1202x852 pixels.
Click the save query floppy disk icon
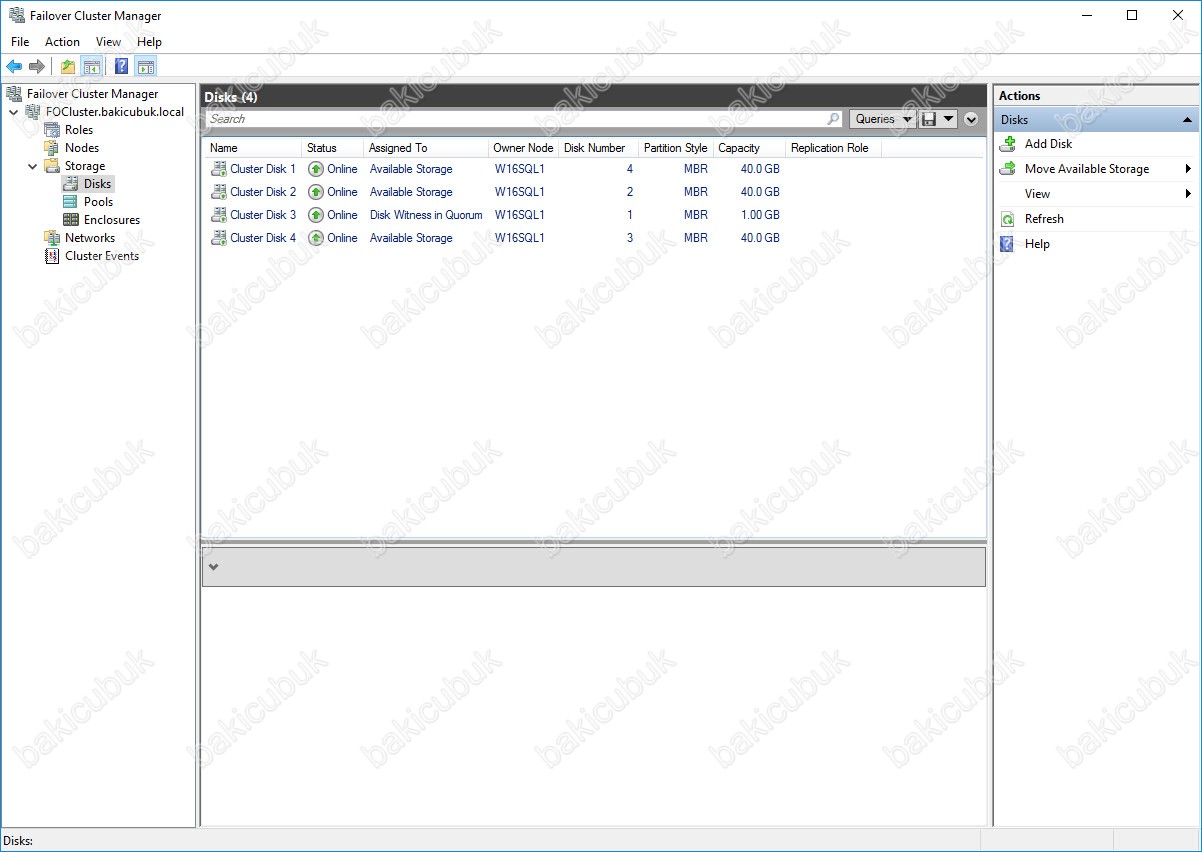pos(929,119)
